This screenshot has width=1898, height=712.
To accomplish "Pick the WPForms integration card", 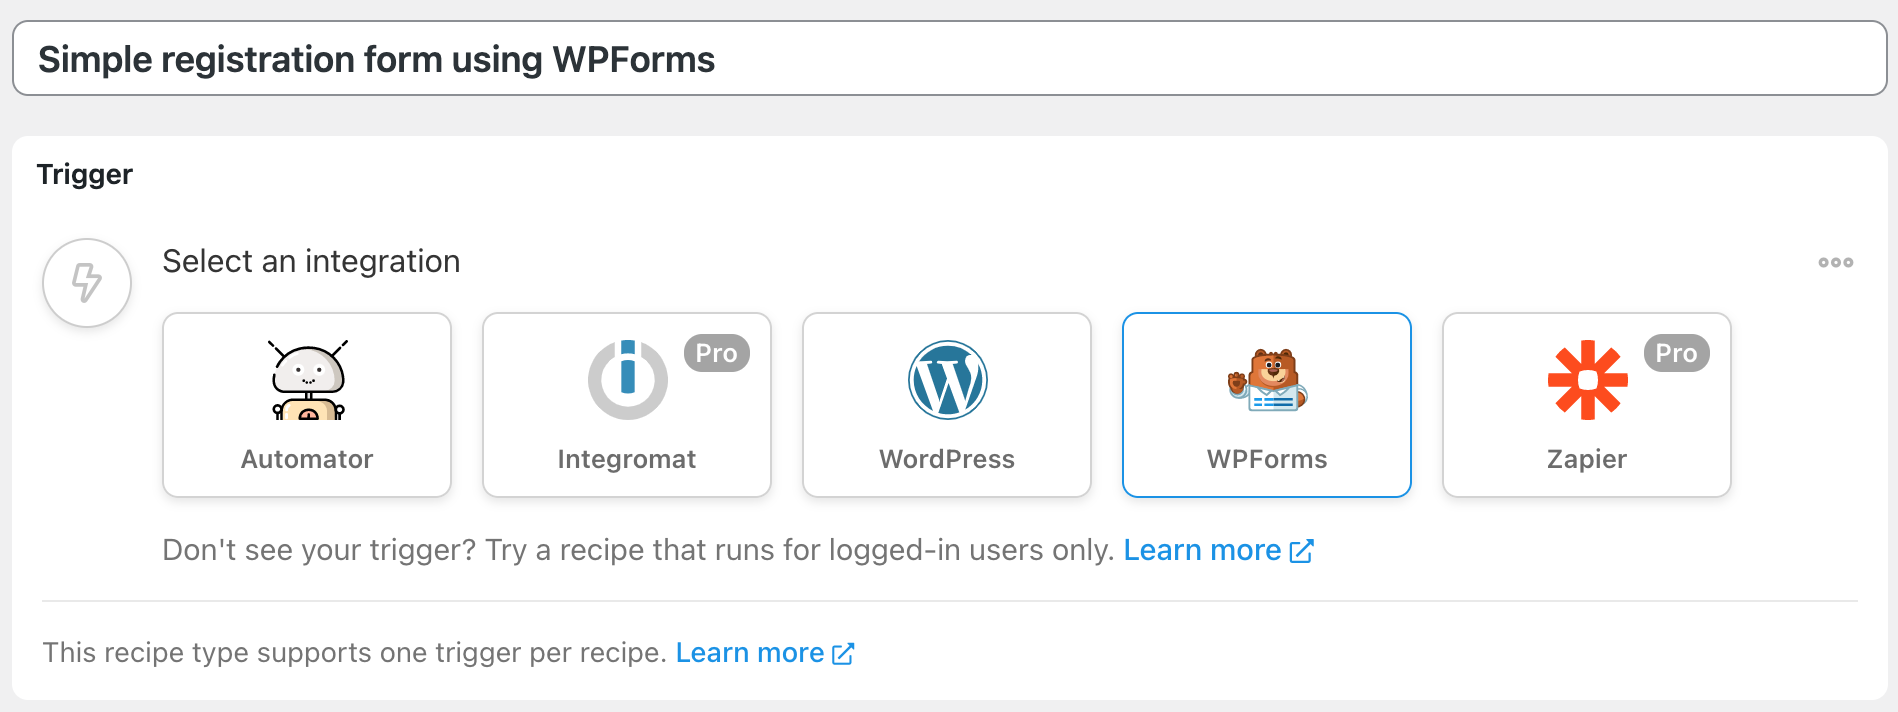I will tap(1267, 405).
